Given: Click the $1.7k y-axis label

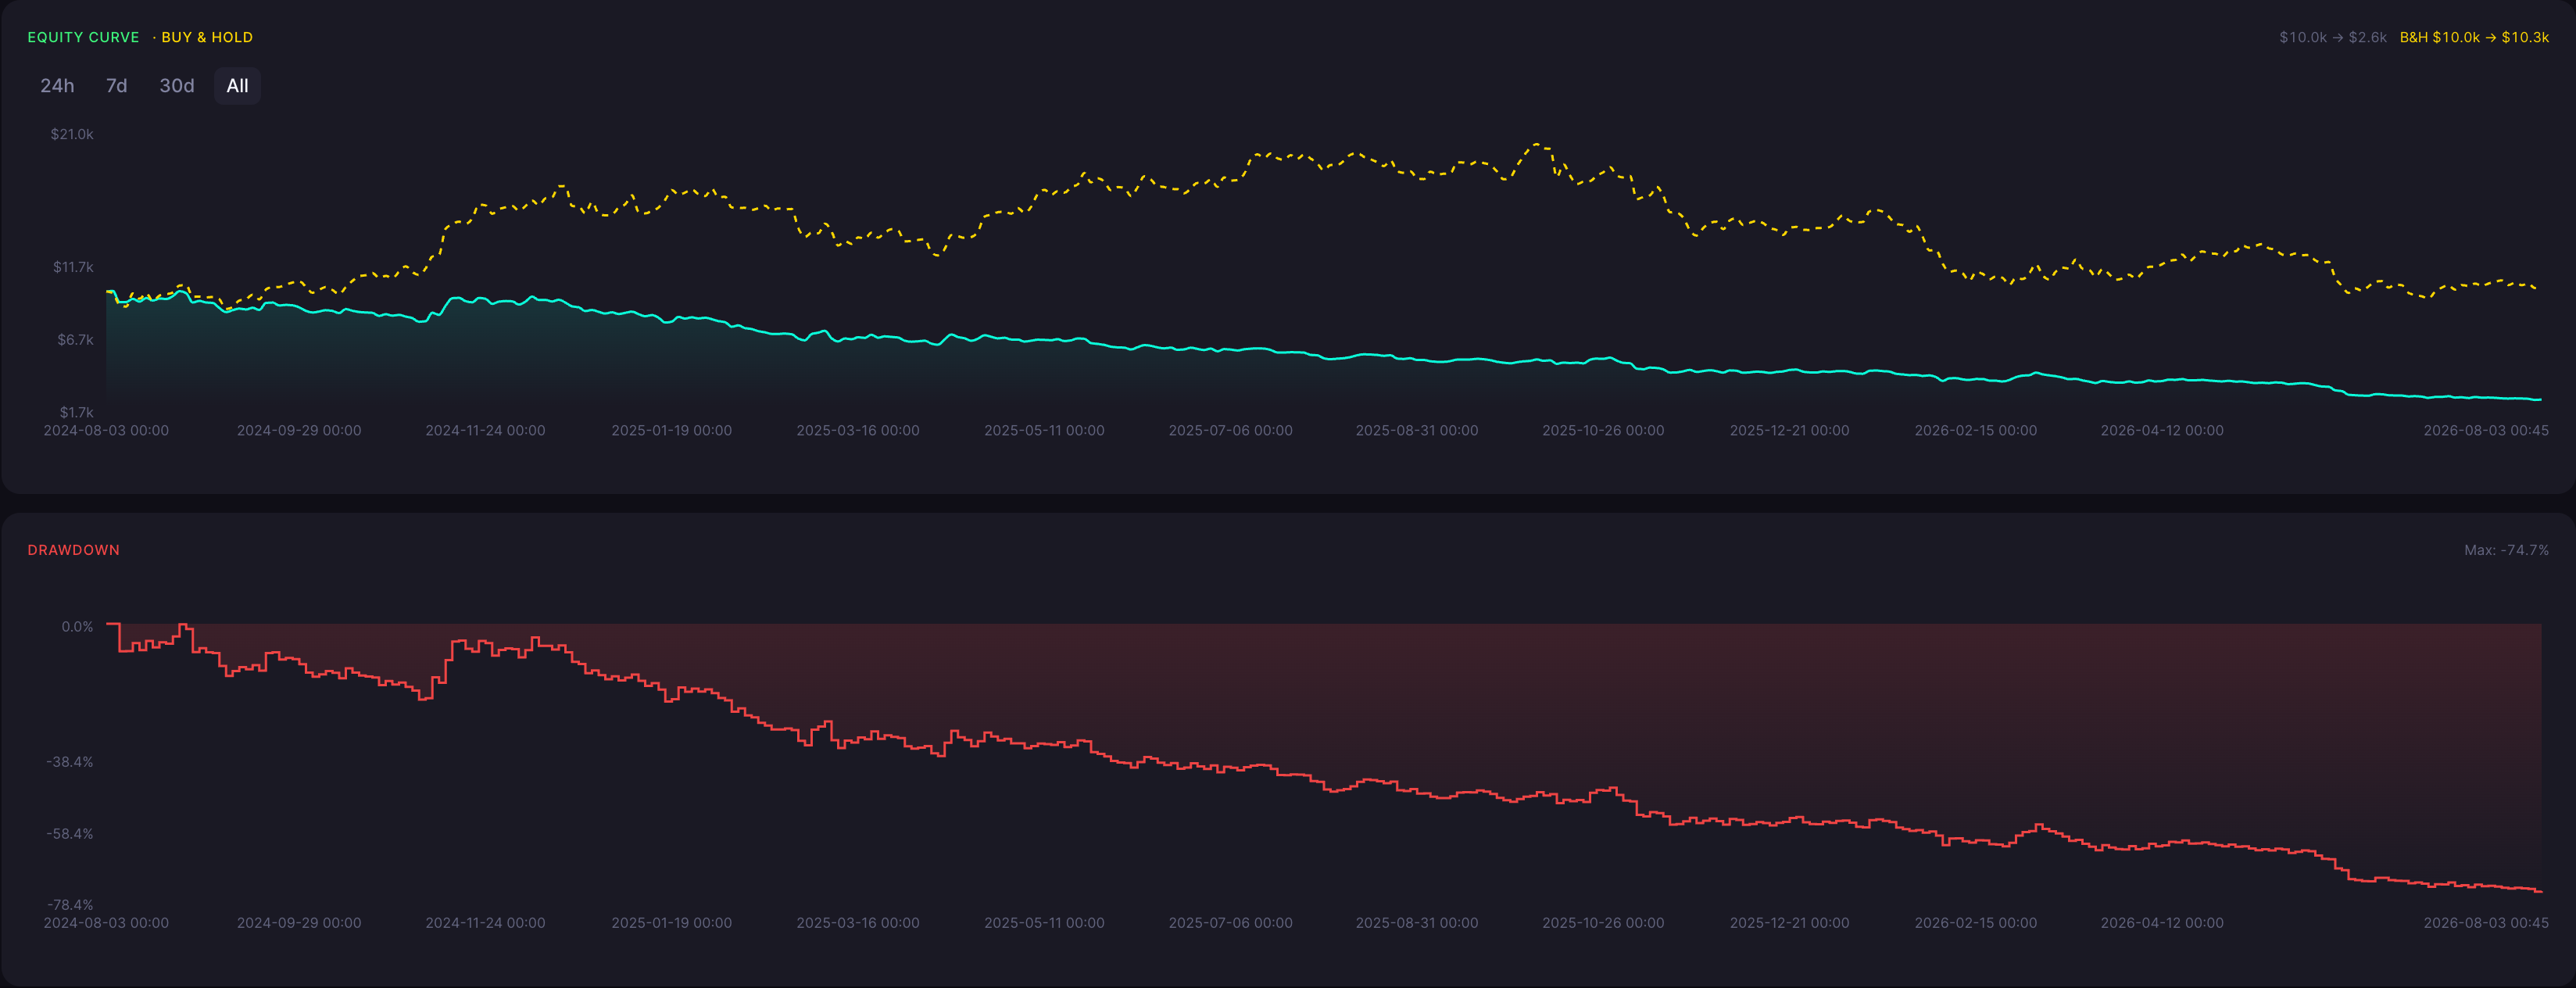Looking at the screenshot, I should [x=76, y=412].
